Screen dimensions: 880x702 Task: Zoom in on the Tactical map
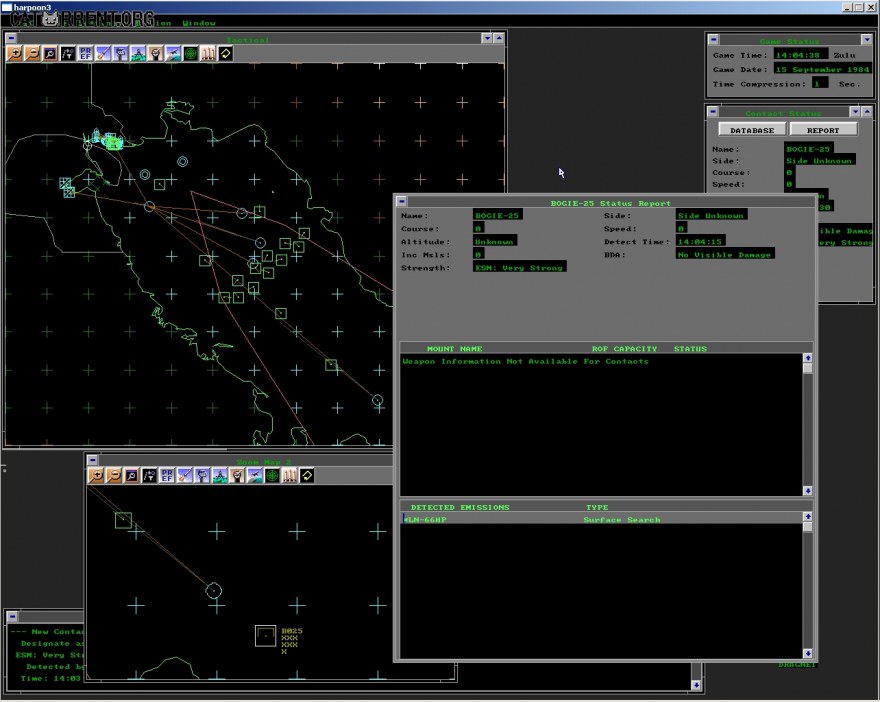tap(15, 53)
